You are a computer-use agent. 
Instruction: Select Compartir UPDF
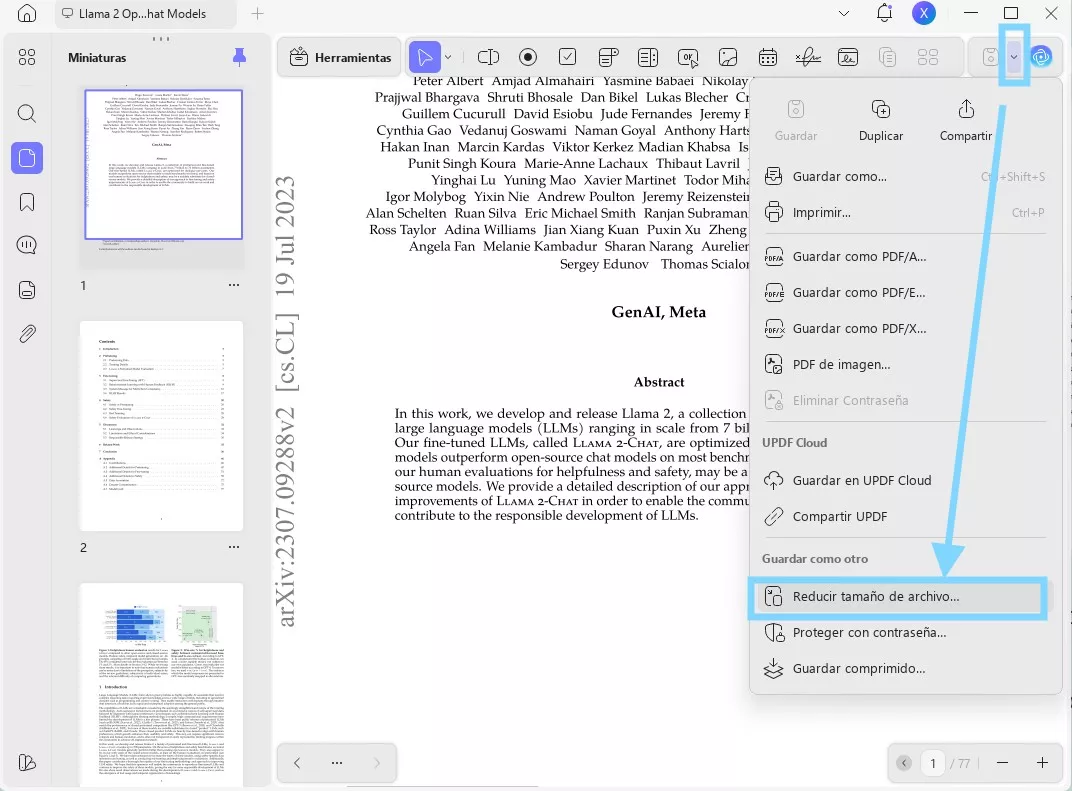click(x=904, y=517)
